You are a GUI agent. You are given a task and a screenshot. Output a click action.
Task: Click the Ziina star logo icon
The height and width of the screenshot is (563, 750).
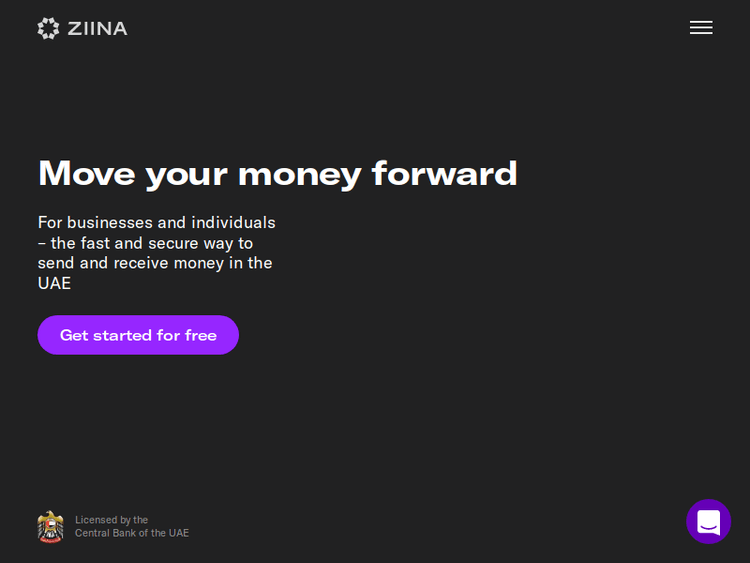(48, 28)
